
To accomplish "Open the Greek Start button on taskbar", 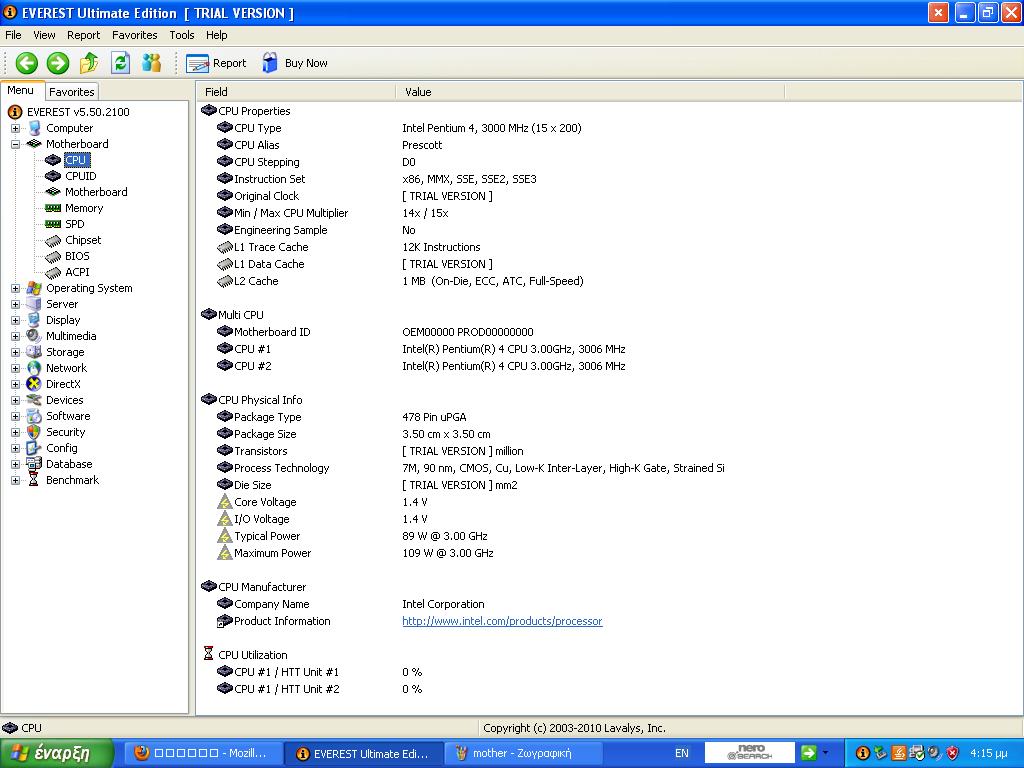I will pyautogui.click(x=57, y=753).
